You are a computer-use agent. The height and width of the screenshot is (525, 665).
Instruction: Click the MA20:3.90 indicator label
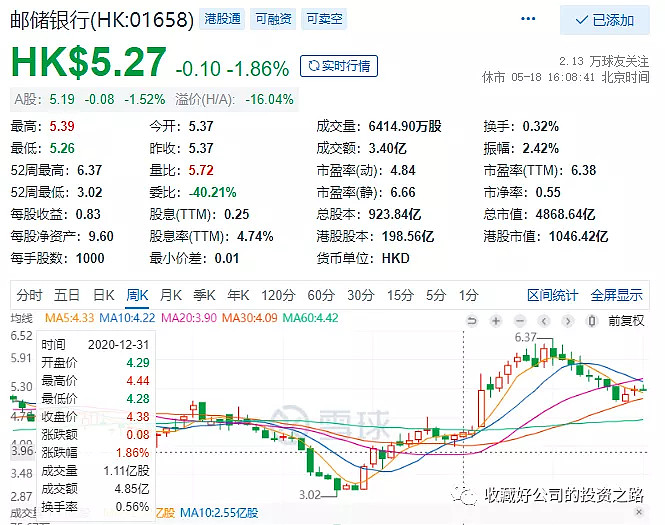(x=189, y=318)
